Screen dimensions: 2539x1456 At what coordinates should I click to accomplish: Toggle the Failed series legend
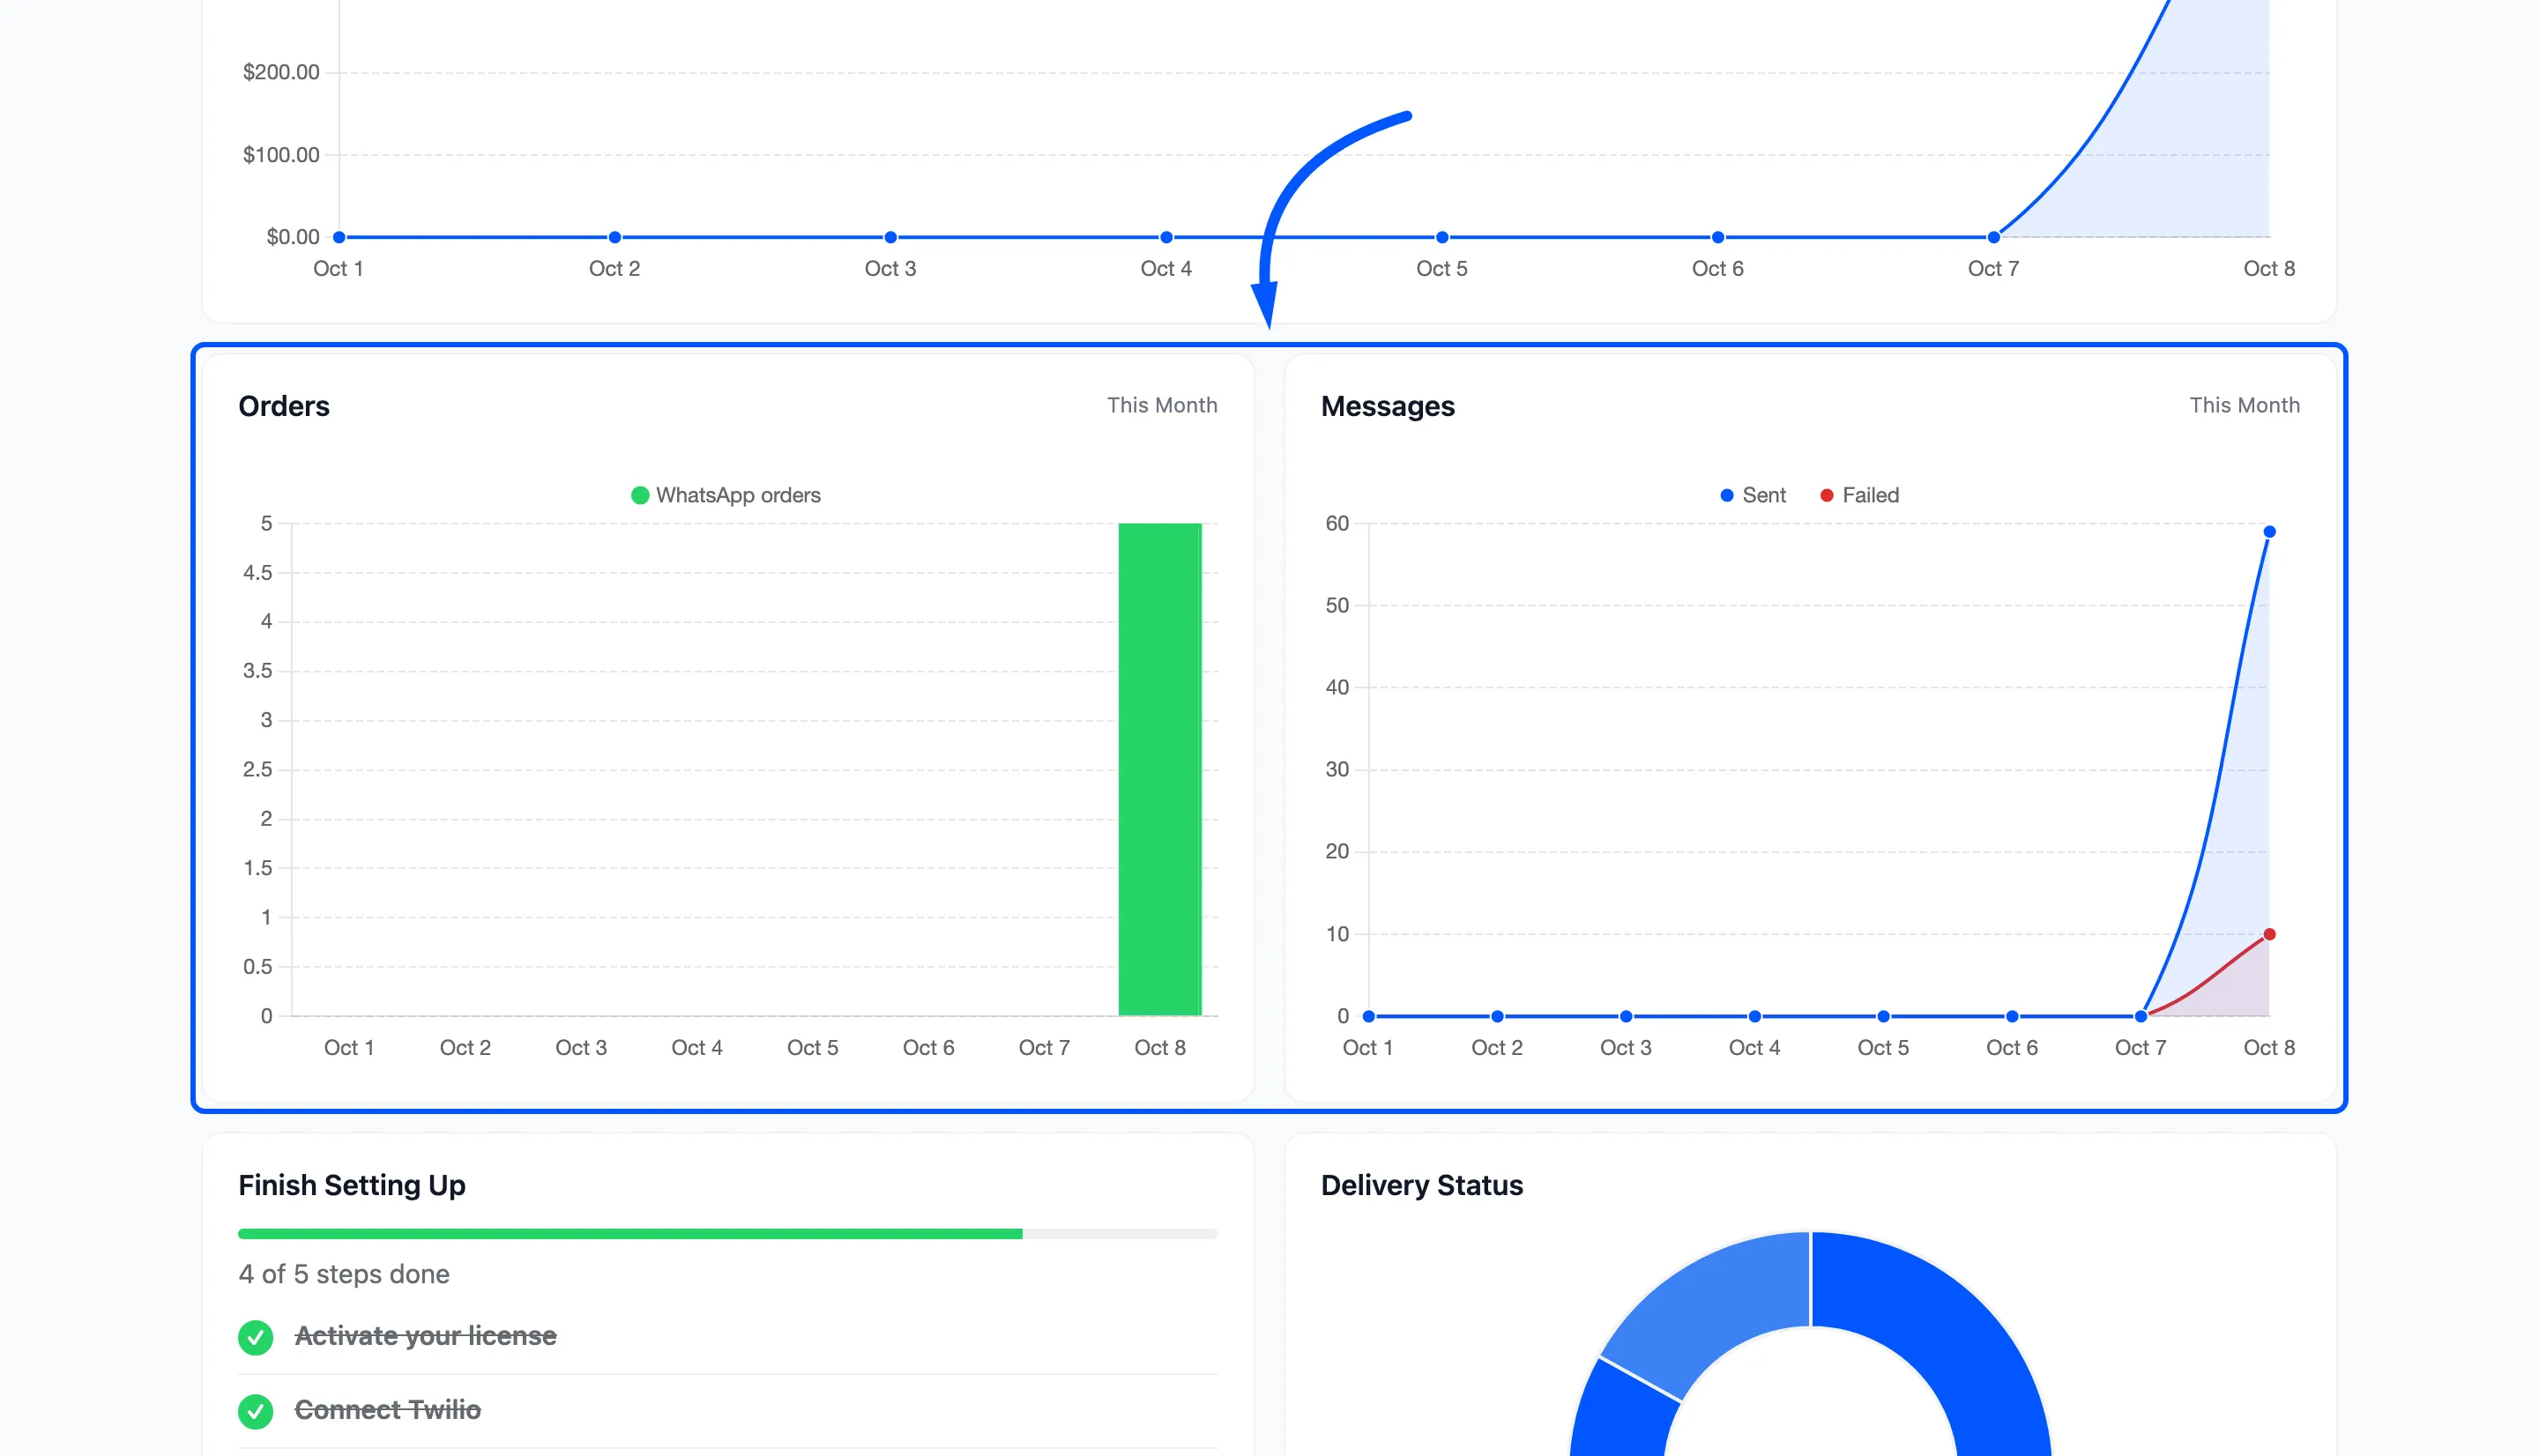[x=1859, y=495]
